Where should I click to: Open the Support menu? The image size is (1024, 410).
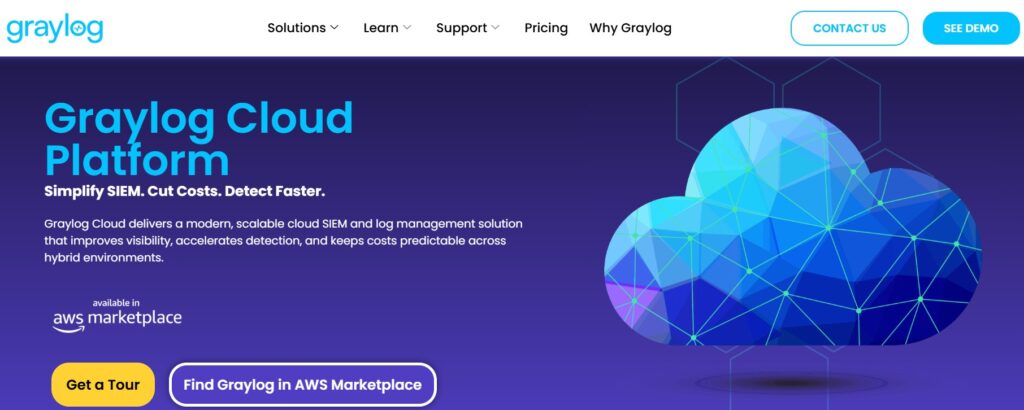tap(462, 28)
